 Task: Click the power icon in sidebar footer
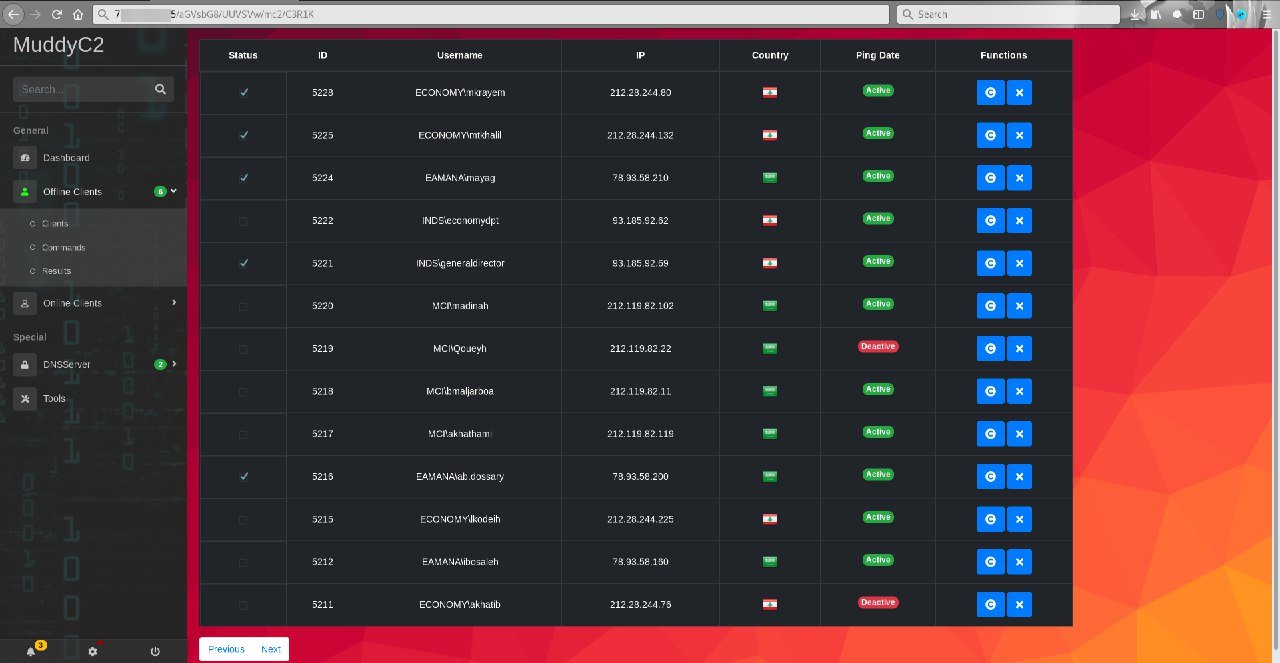(155, 651)
